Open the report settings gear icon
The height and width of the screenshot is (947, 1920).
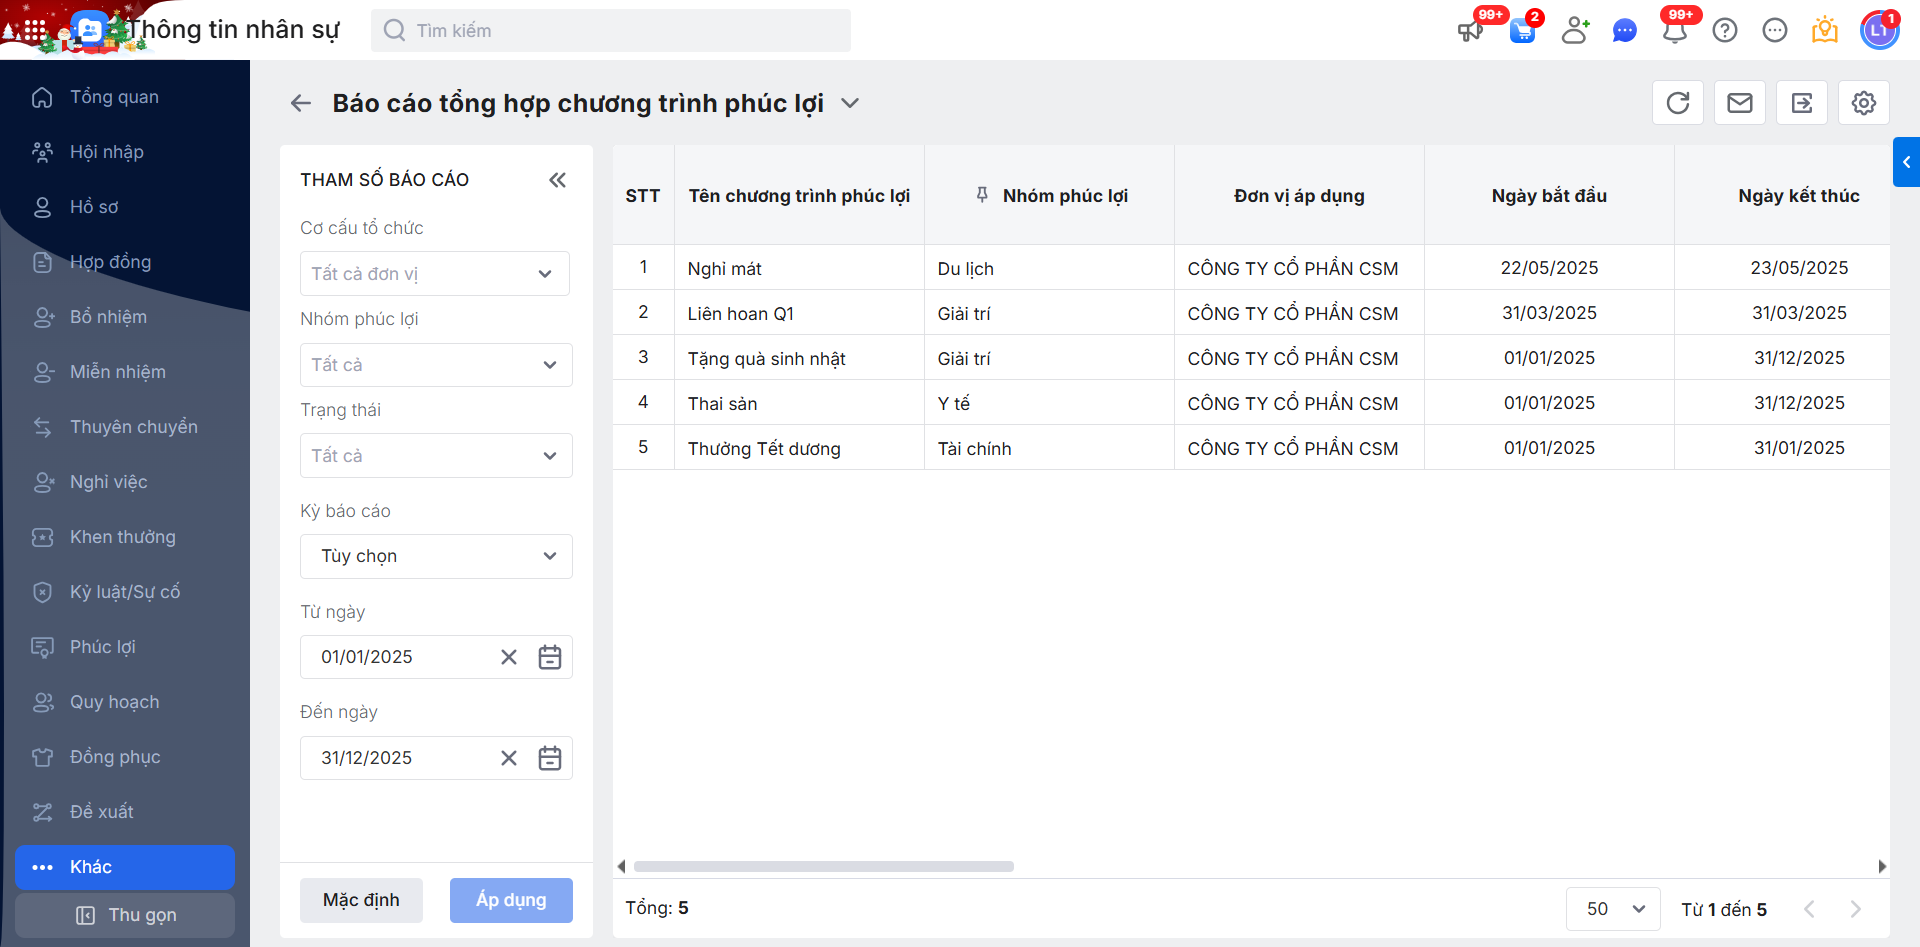(x=1864, y=103)
